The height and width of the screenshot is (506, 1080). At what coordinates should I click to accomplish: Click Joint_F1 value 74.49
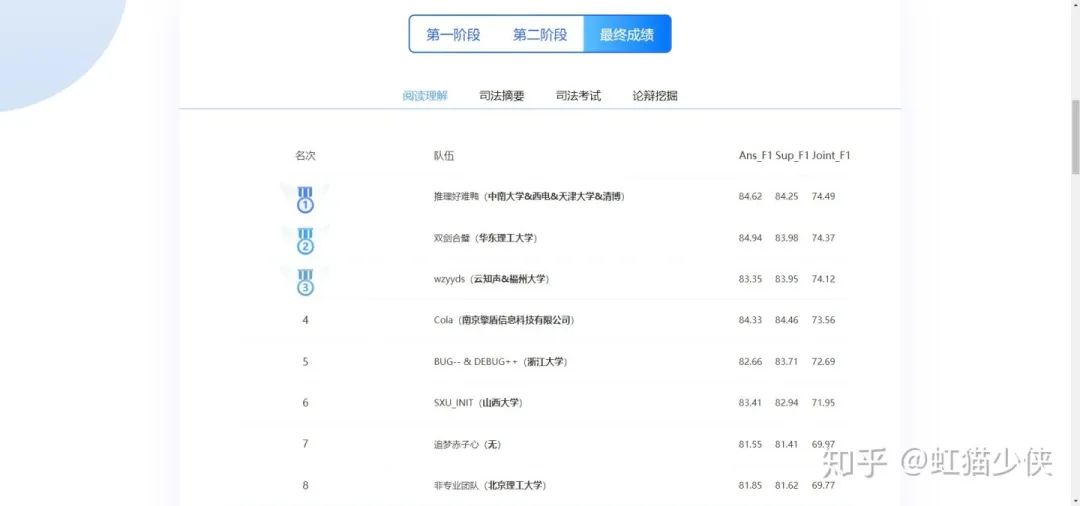click(823, 196)
